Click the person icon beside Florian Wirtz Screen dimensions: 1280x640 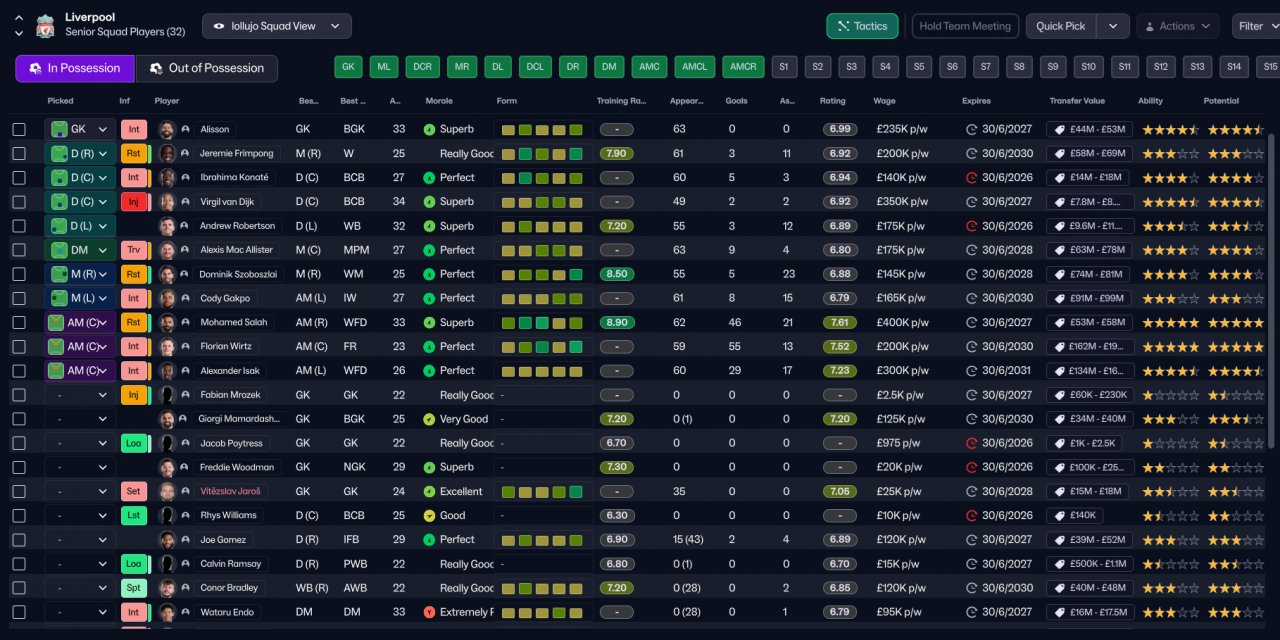point(185,346)
